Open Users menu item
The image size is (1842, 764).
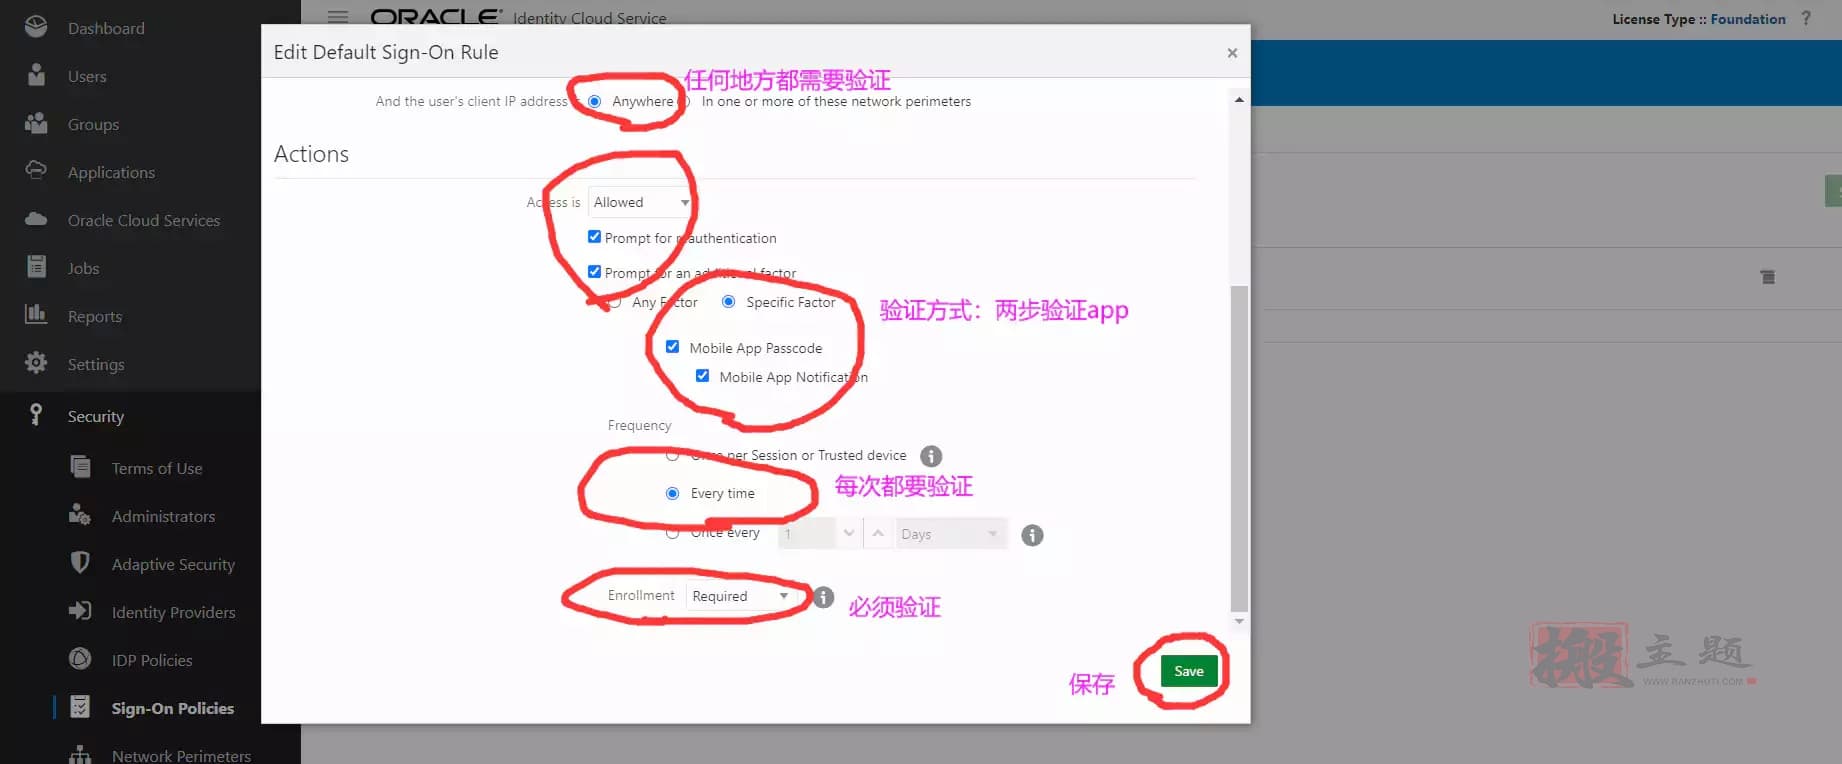[x=87, y=76]
